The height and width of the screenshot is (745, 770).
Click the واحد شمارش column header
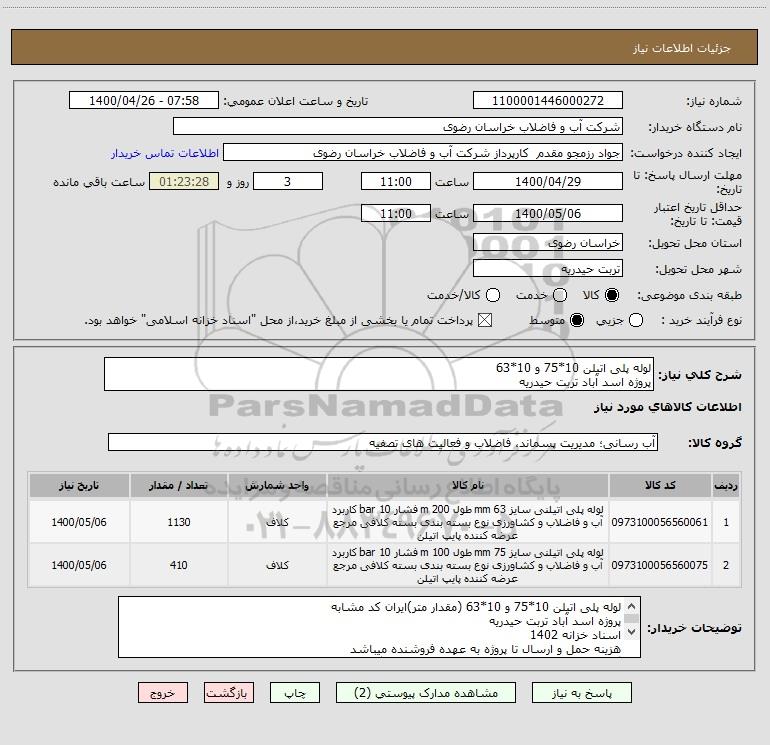coord(277,486)
